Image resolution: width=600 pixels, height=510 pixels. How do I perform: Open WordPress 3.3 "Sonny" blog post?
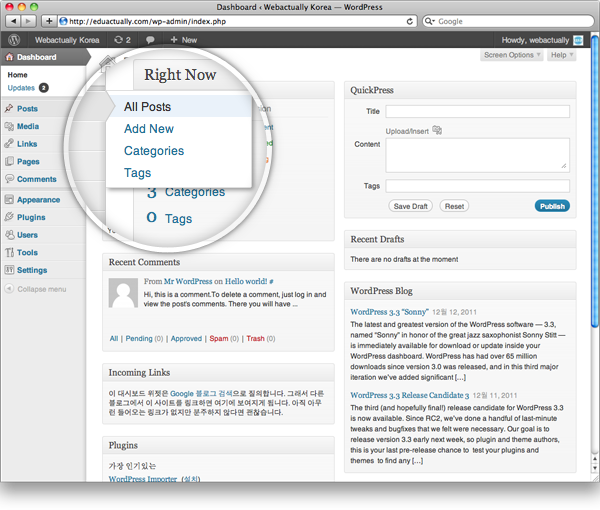point(389,312)
